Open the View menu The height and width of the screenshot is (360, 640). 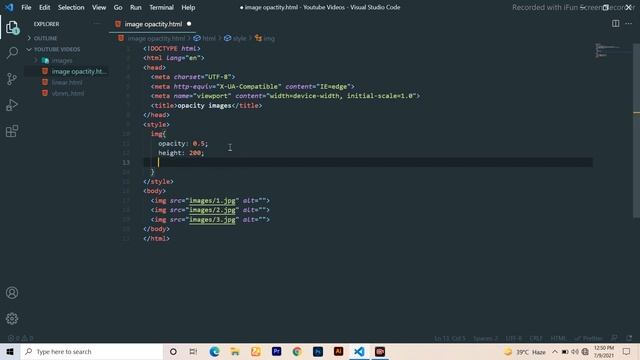tap(99, 7)
